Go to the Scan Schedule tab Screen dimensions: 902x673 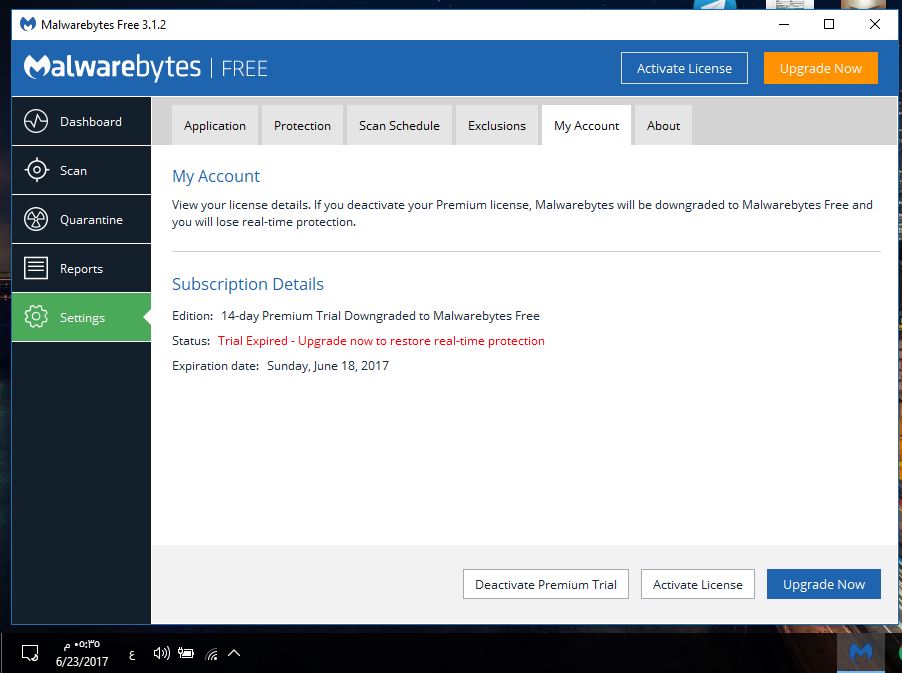click(399, 125)
